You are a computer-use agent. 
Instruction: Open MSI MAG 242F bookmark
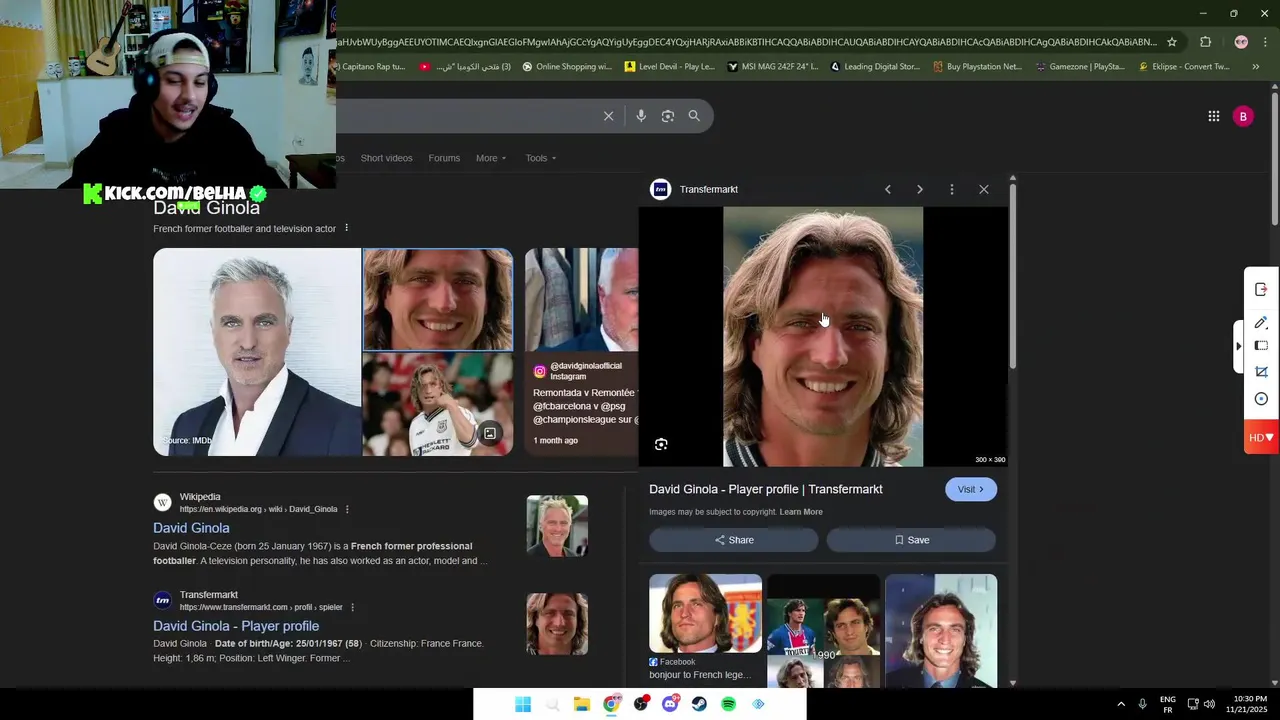coord(773,67)
